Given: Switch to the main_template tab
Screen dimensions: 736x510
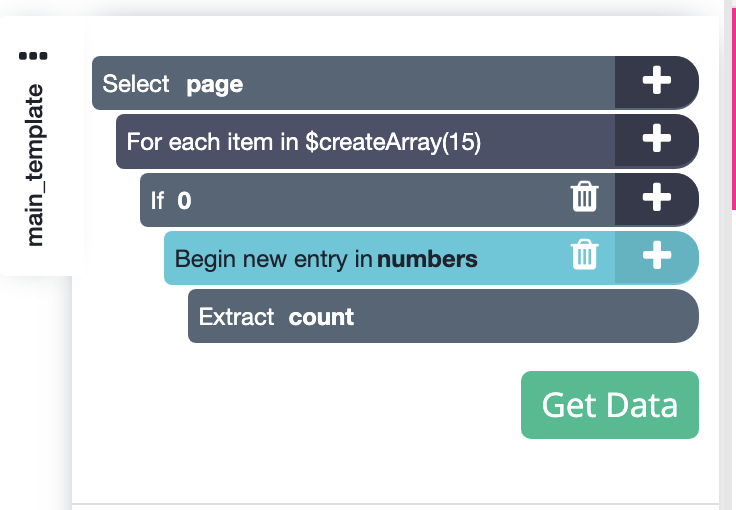Looking at the screenshot, I should (35, 165).
